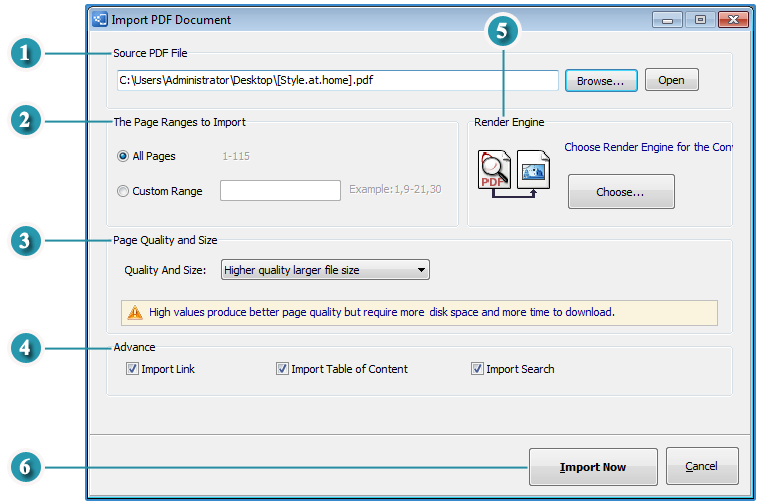Click the Cancel button

702,466
